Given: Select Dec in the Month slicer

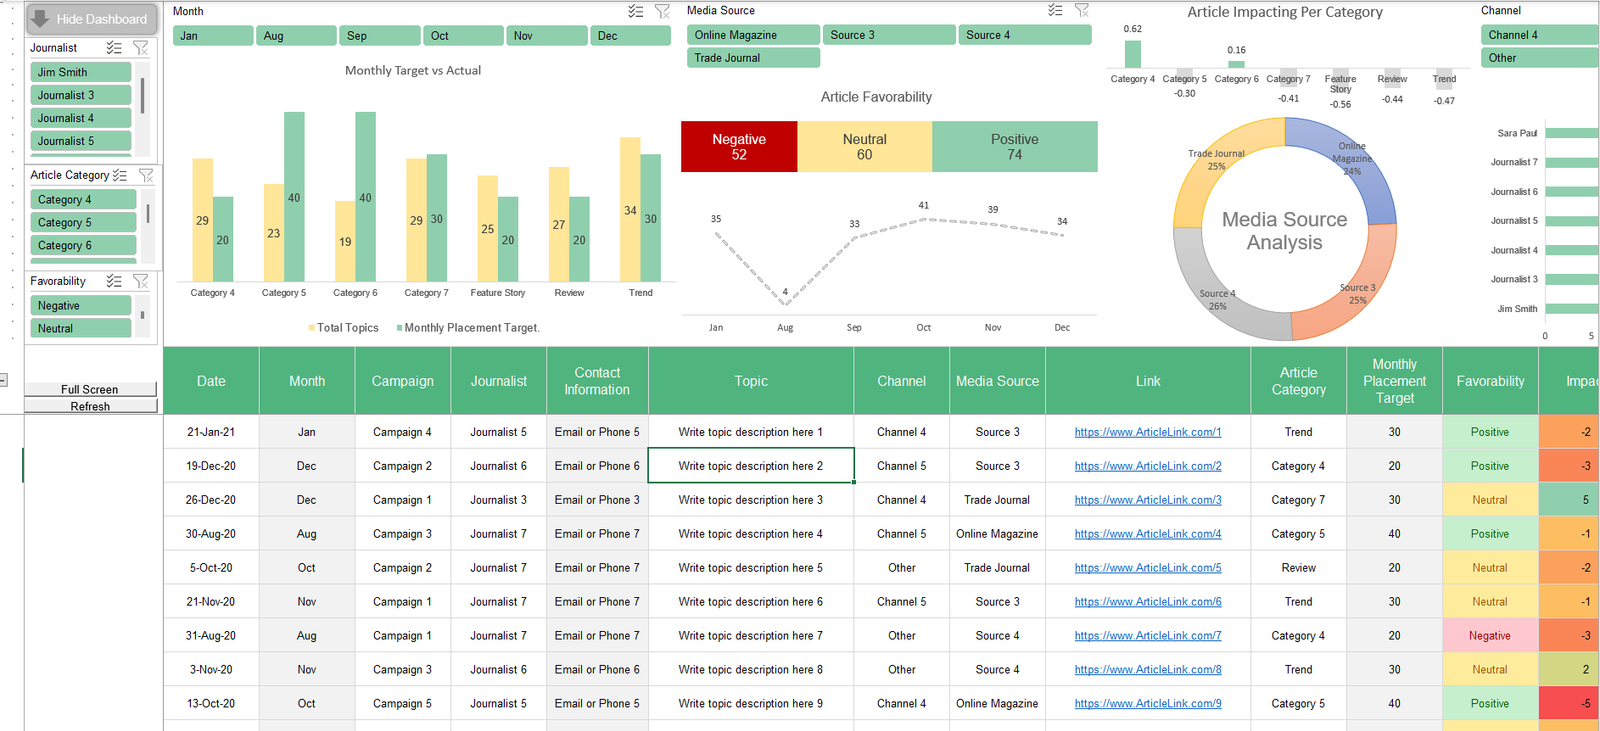Looking at the screenshot, I should pos(630,36).
